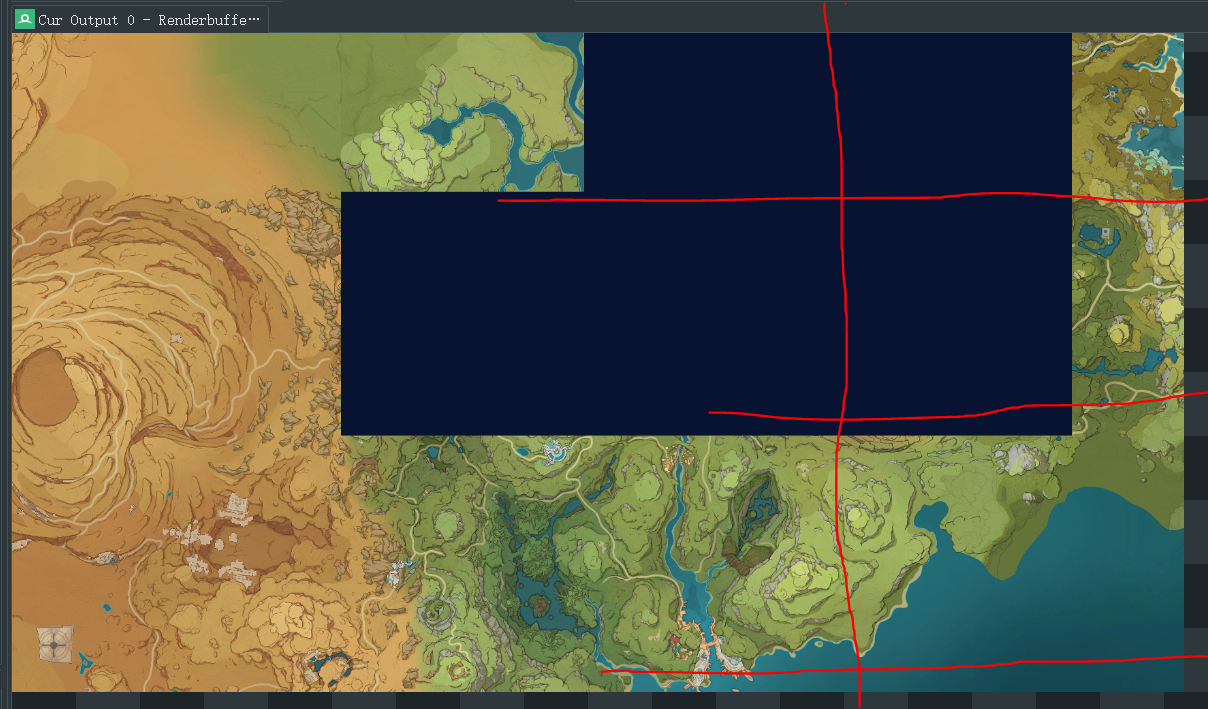This screenshot has width=1208, height=709.
Task: Click the left end of the top red line
Action: [x=500, y=200]
